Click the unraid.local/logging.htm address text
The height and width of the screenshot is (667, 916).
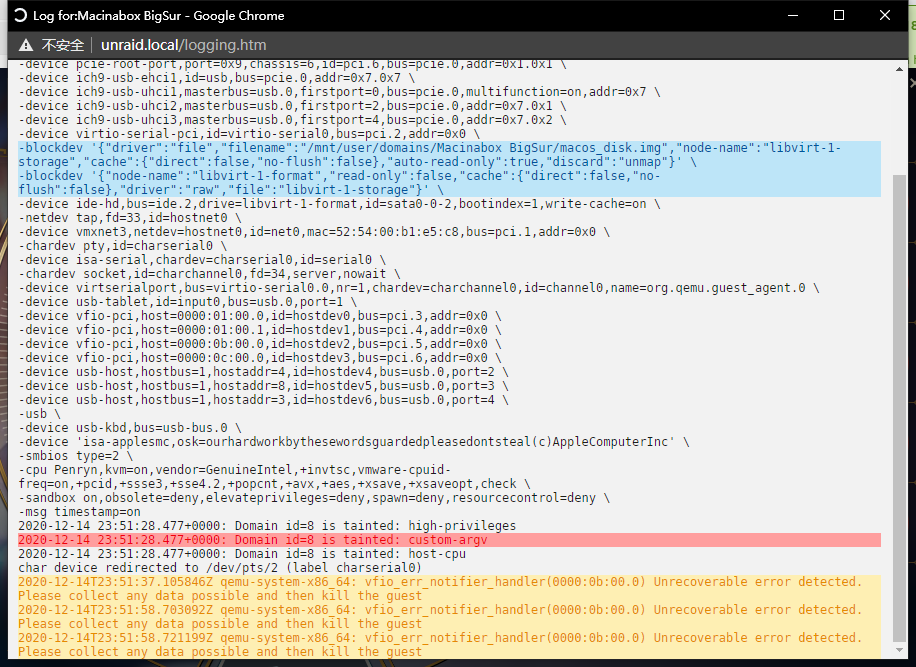pos(183,45)
